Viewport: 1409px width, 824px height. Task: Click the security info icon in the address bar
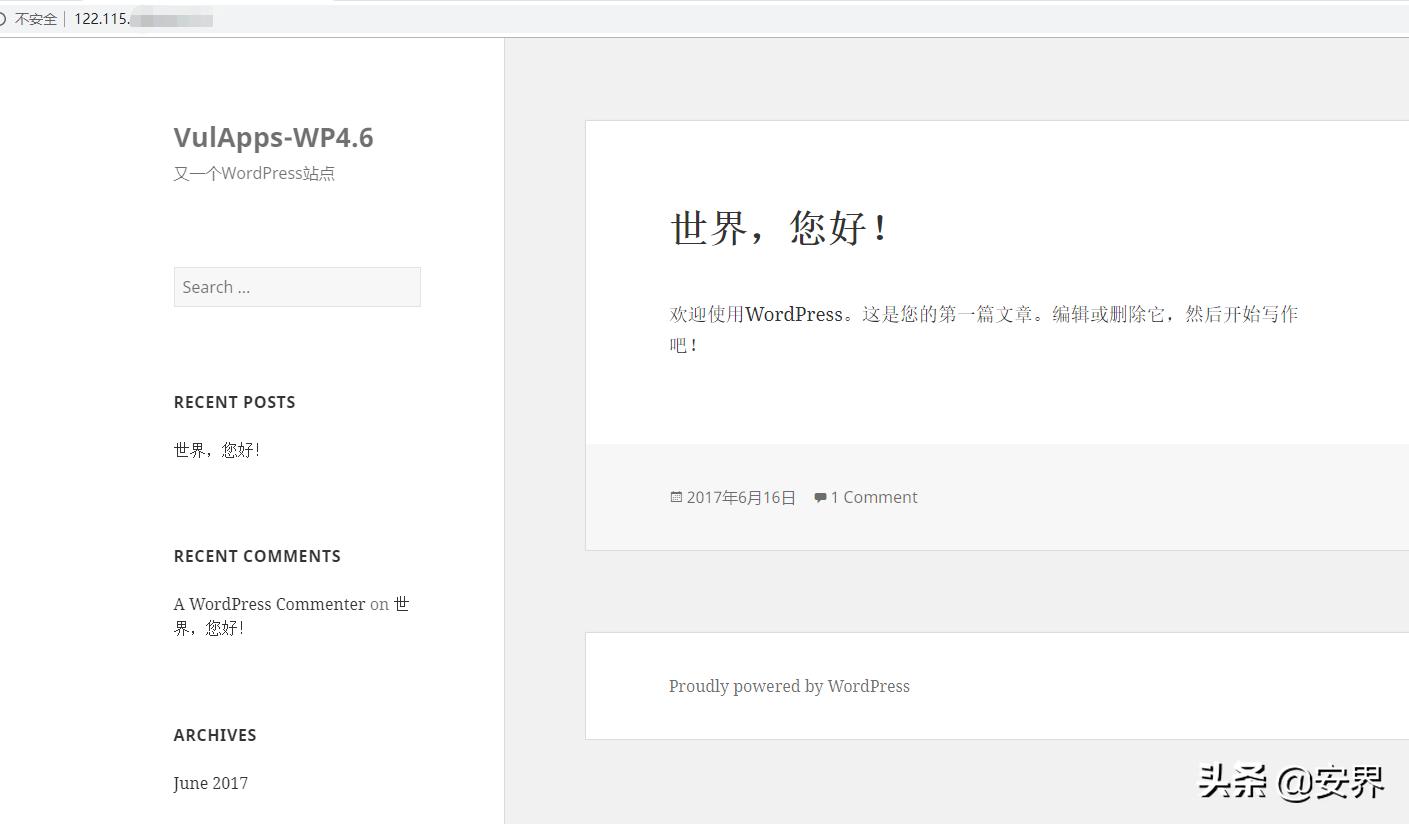5,18
